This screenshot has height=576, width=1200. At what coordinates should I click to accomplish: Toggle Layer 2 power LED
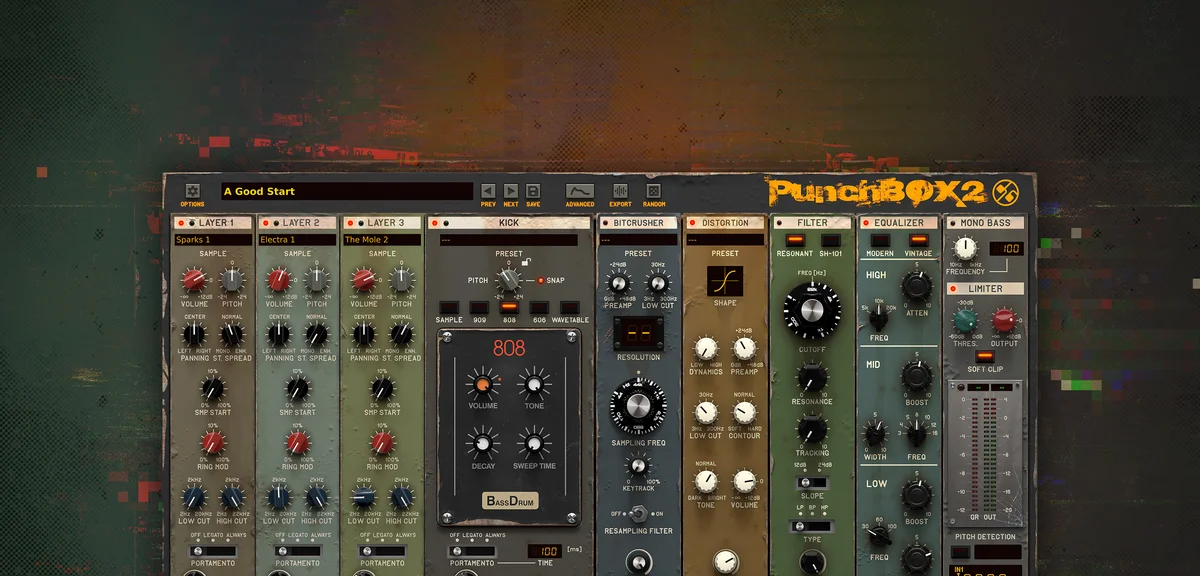264,223
